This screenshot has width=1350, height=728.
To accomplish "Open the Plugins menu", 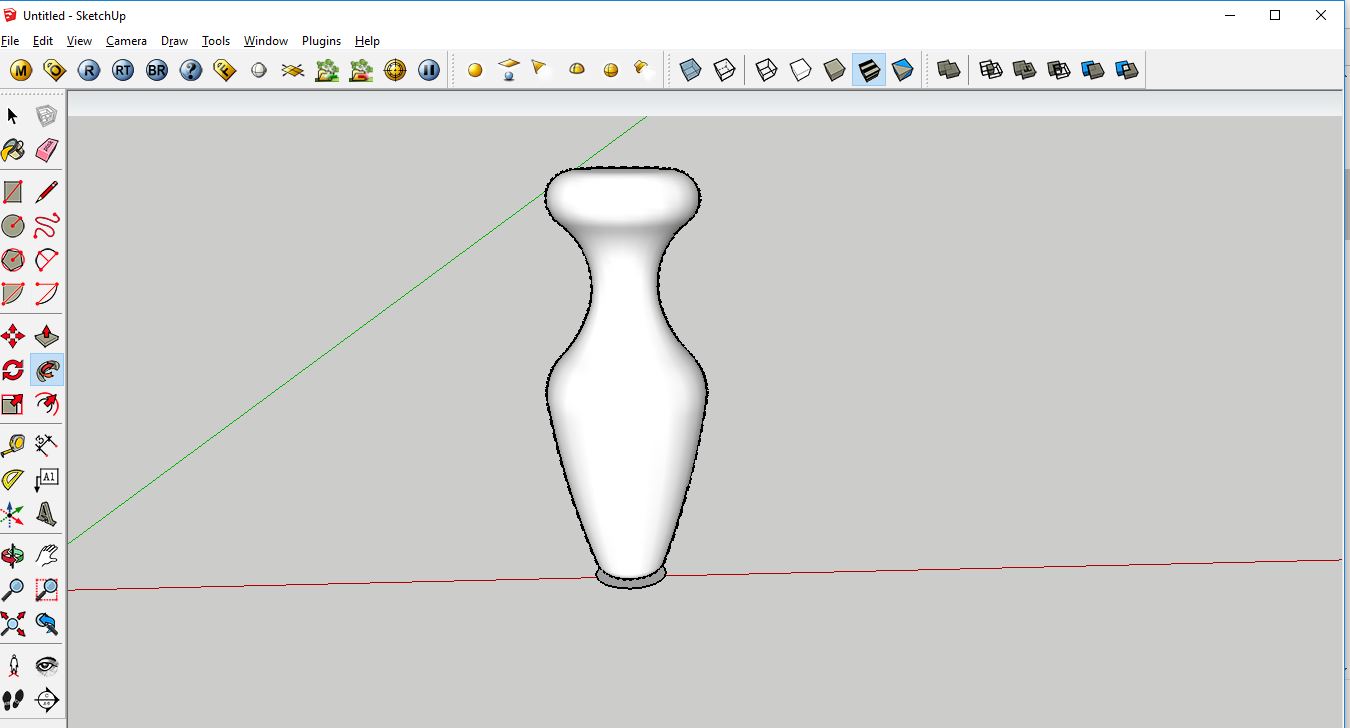I will pos(321,41).
